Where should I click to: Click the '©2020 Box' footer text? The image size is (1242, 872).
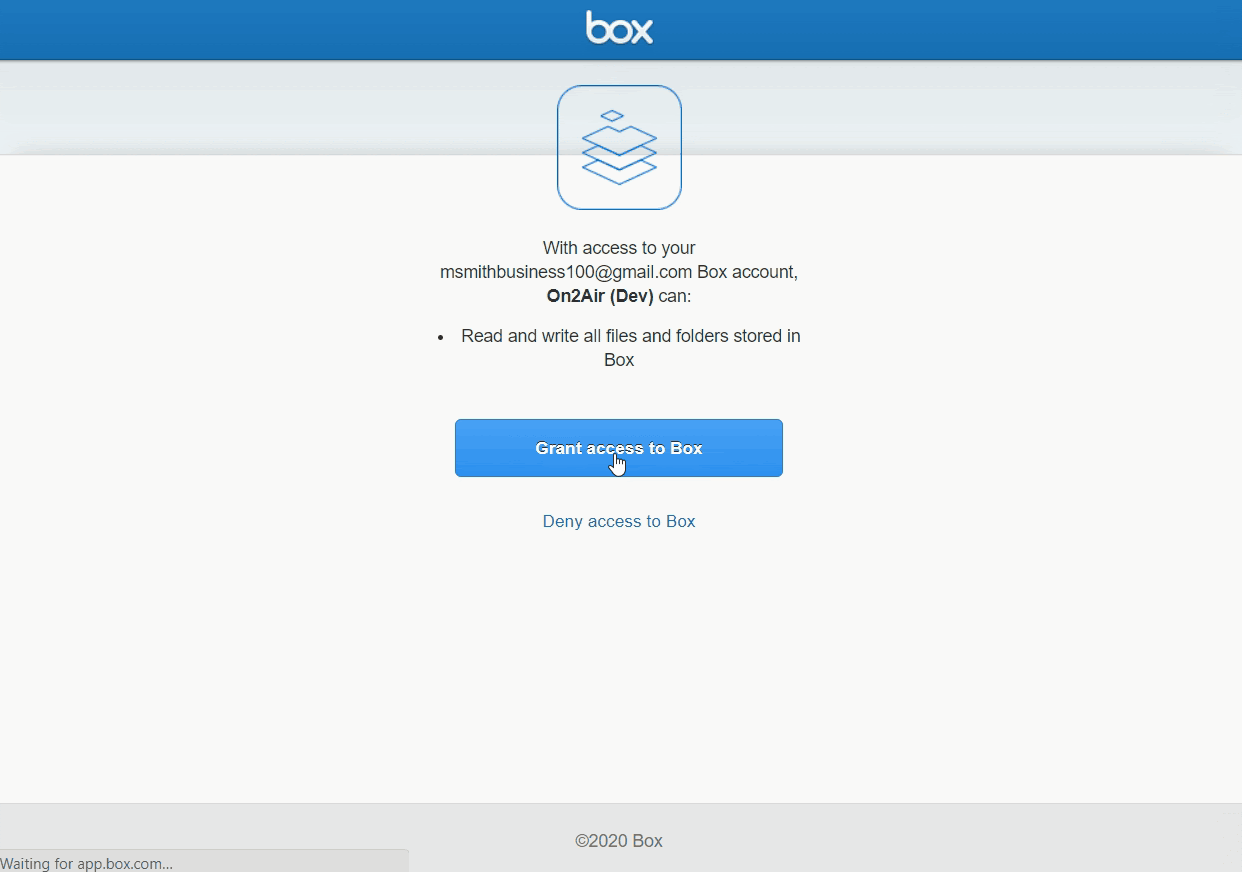618,841
